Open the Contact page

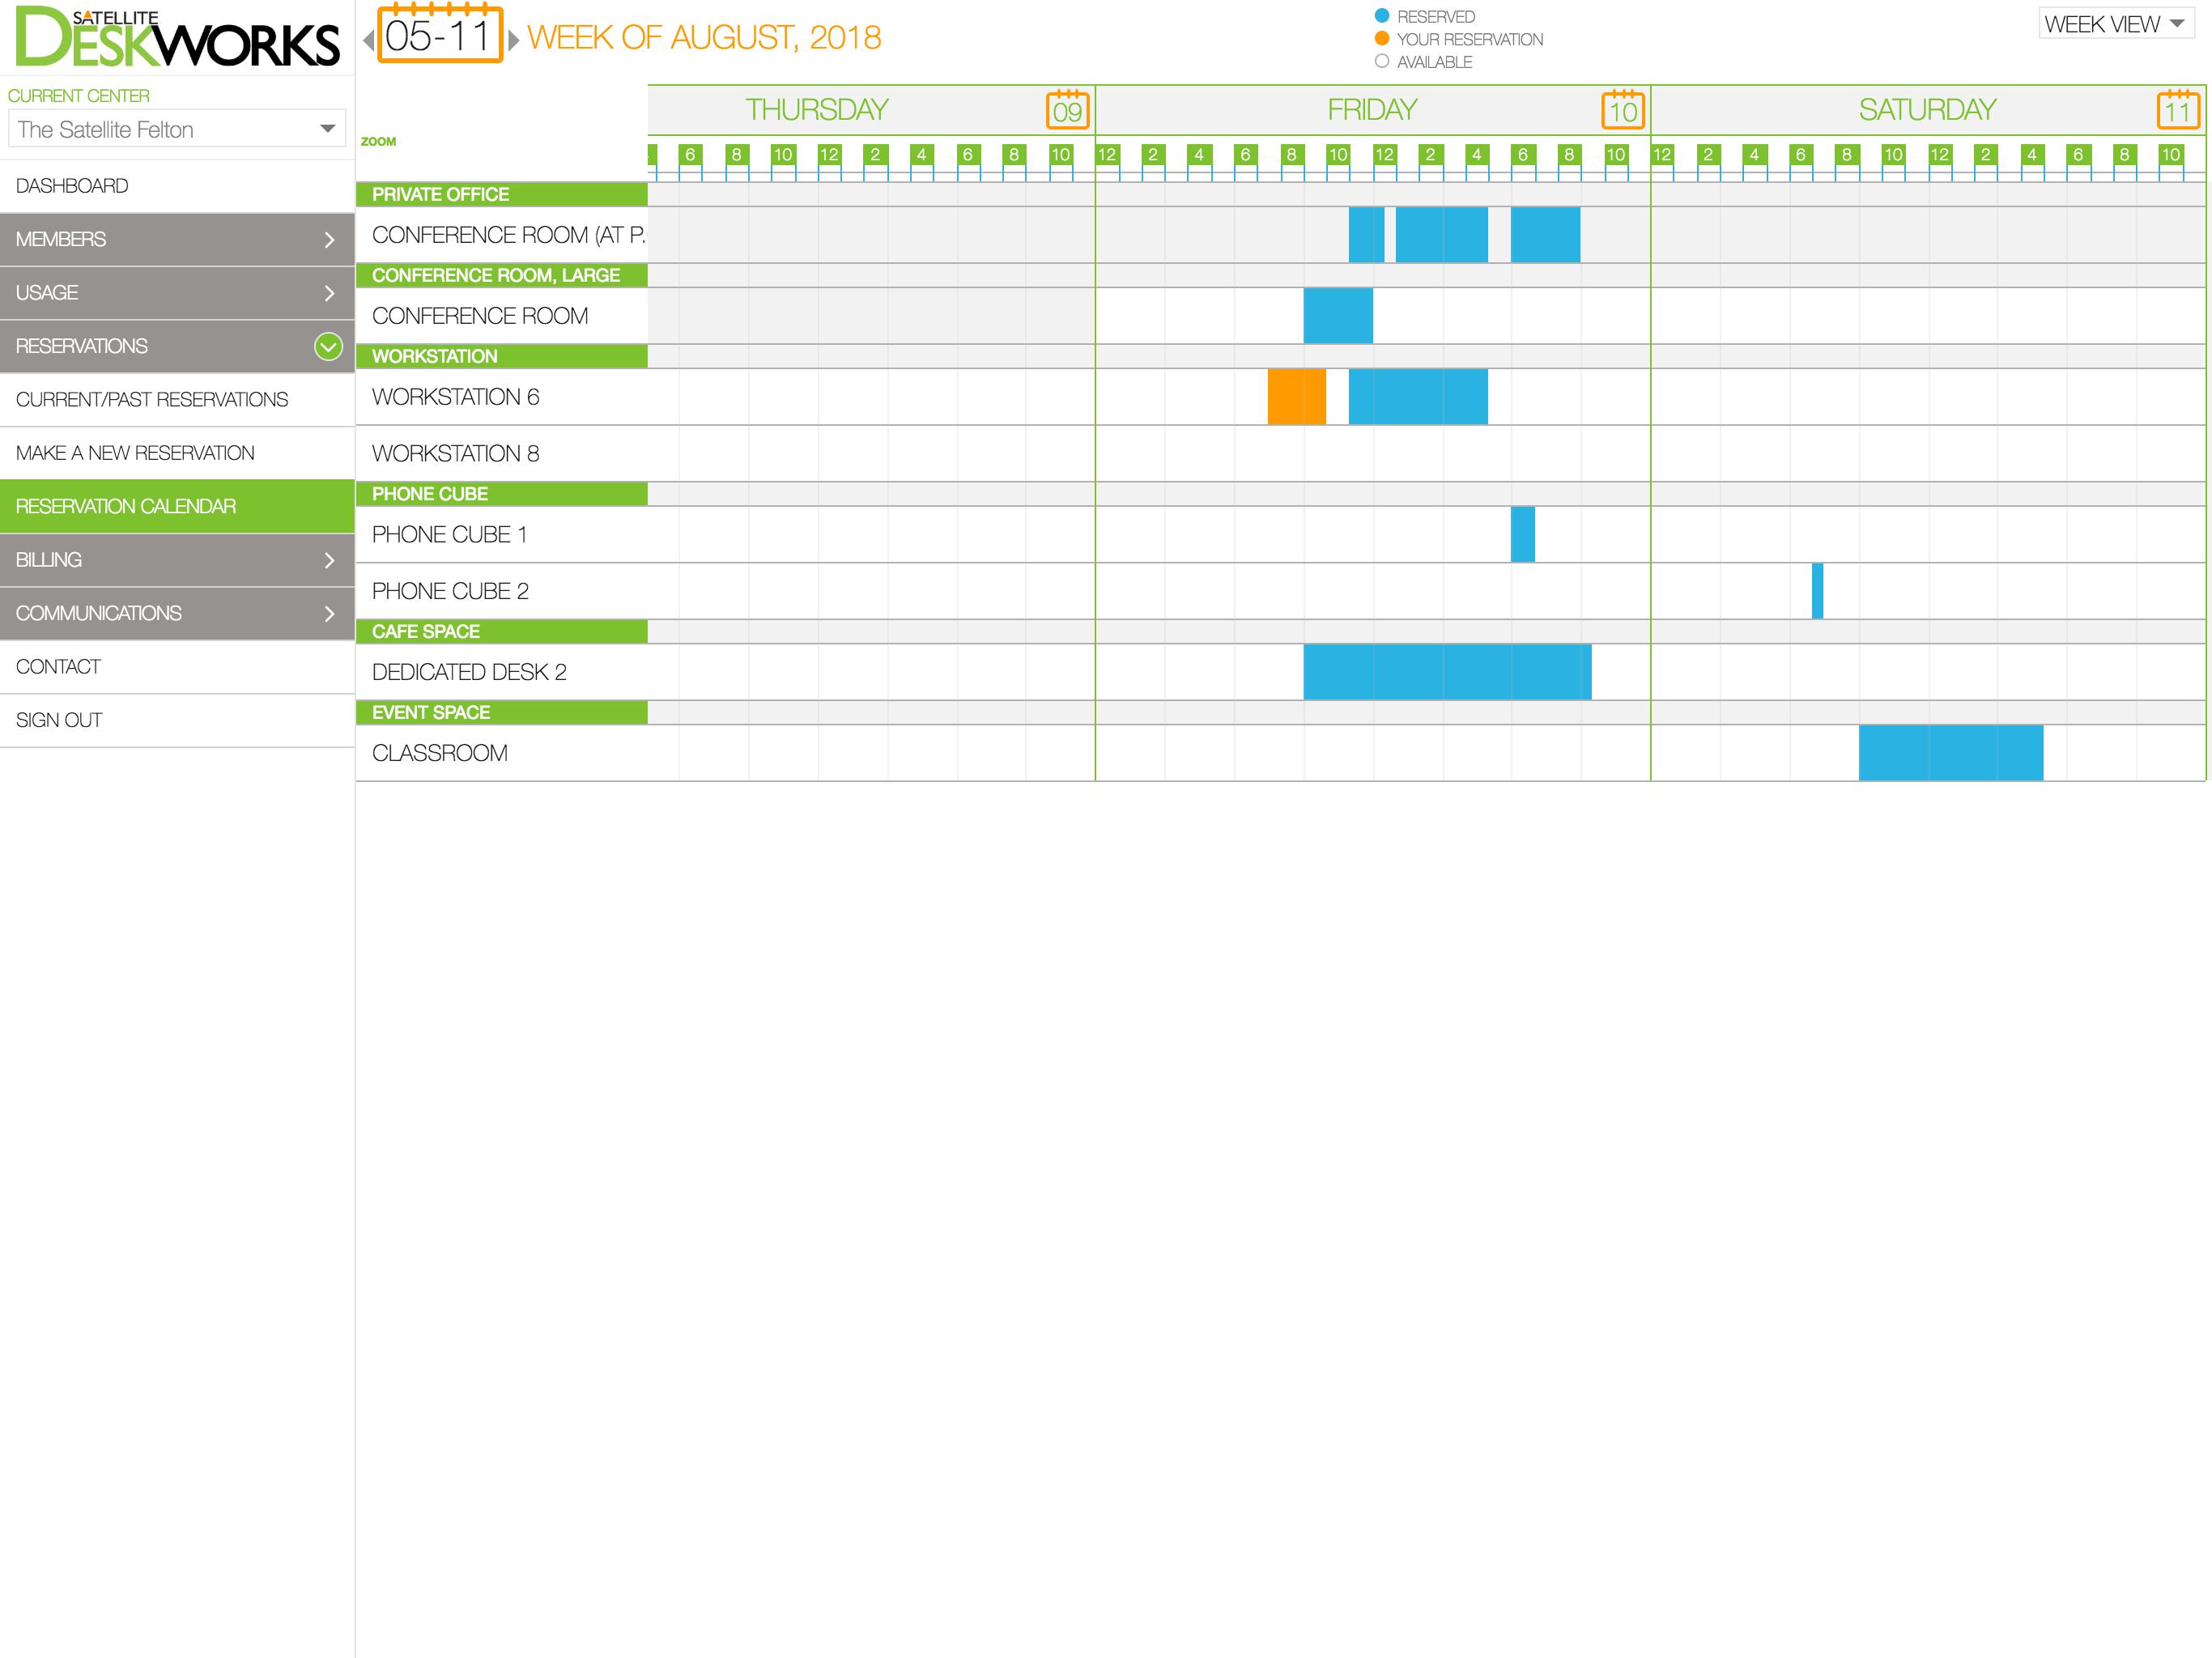pos(177,667)
